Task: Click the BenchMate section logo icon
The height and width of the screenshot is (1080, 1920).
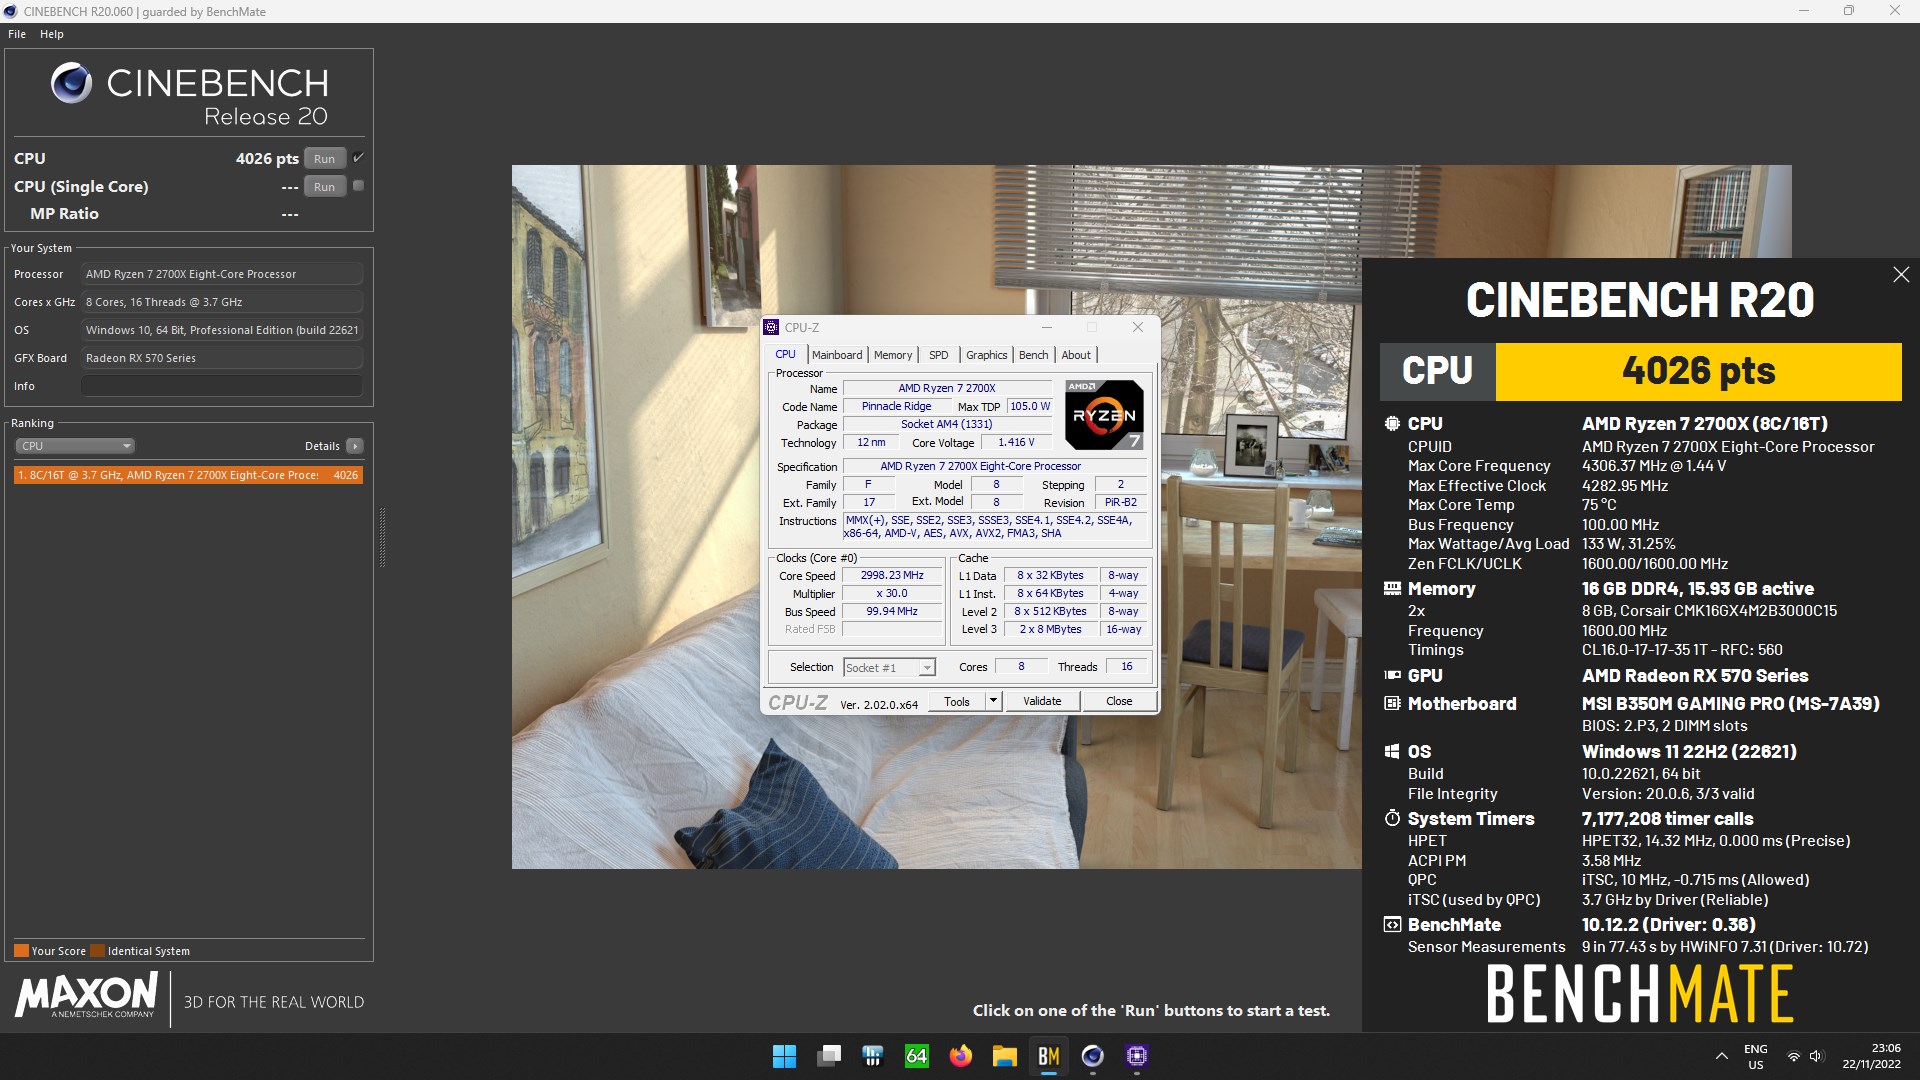Action: pyautogui.click(x=1392, y=924)
